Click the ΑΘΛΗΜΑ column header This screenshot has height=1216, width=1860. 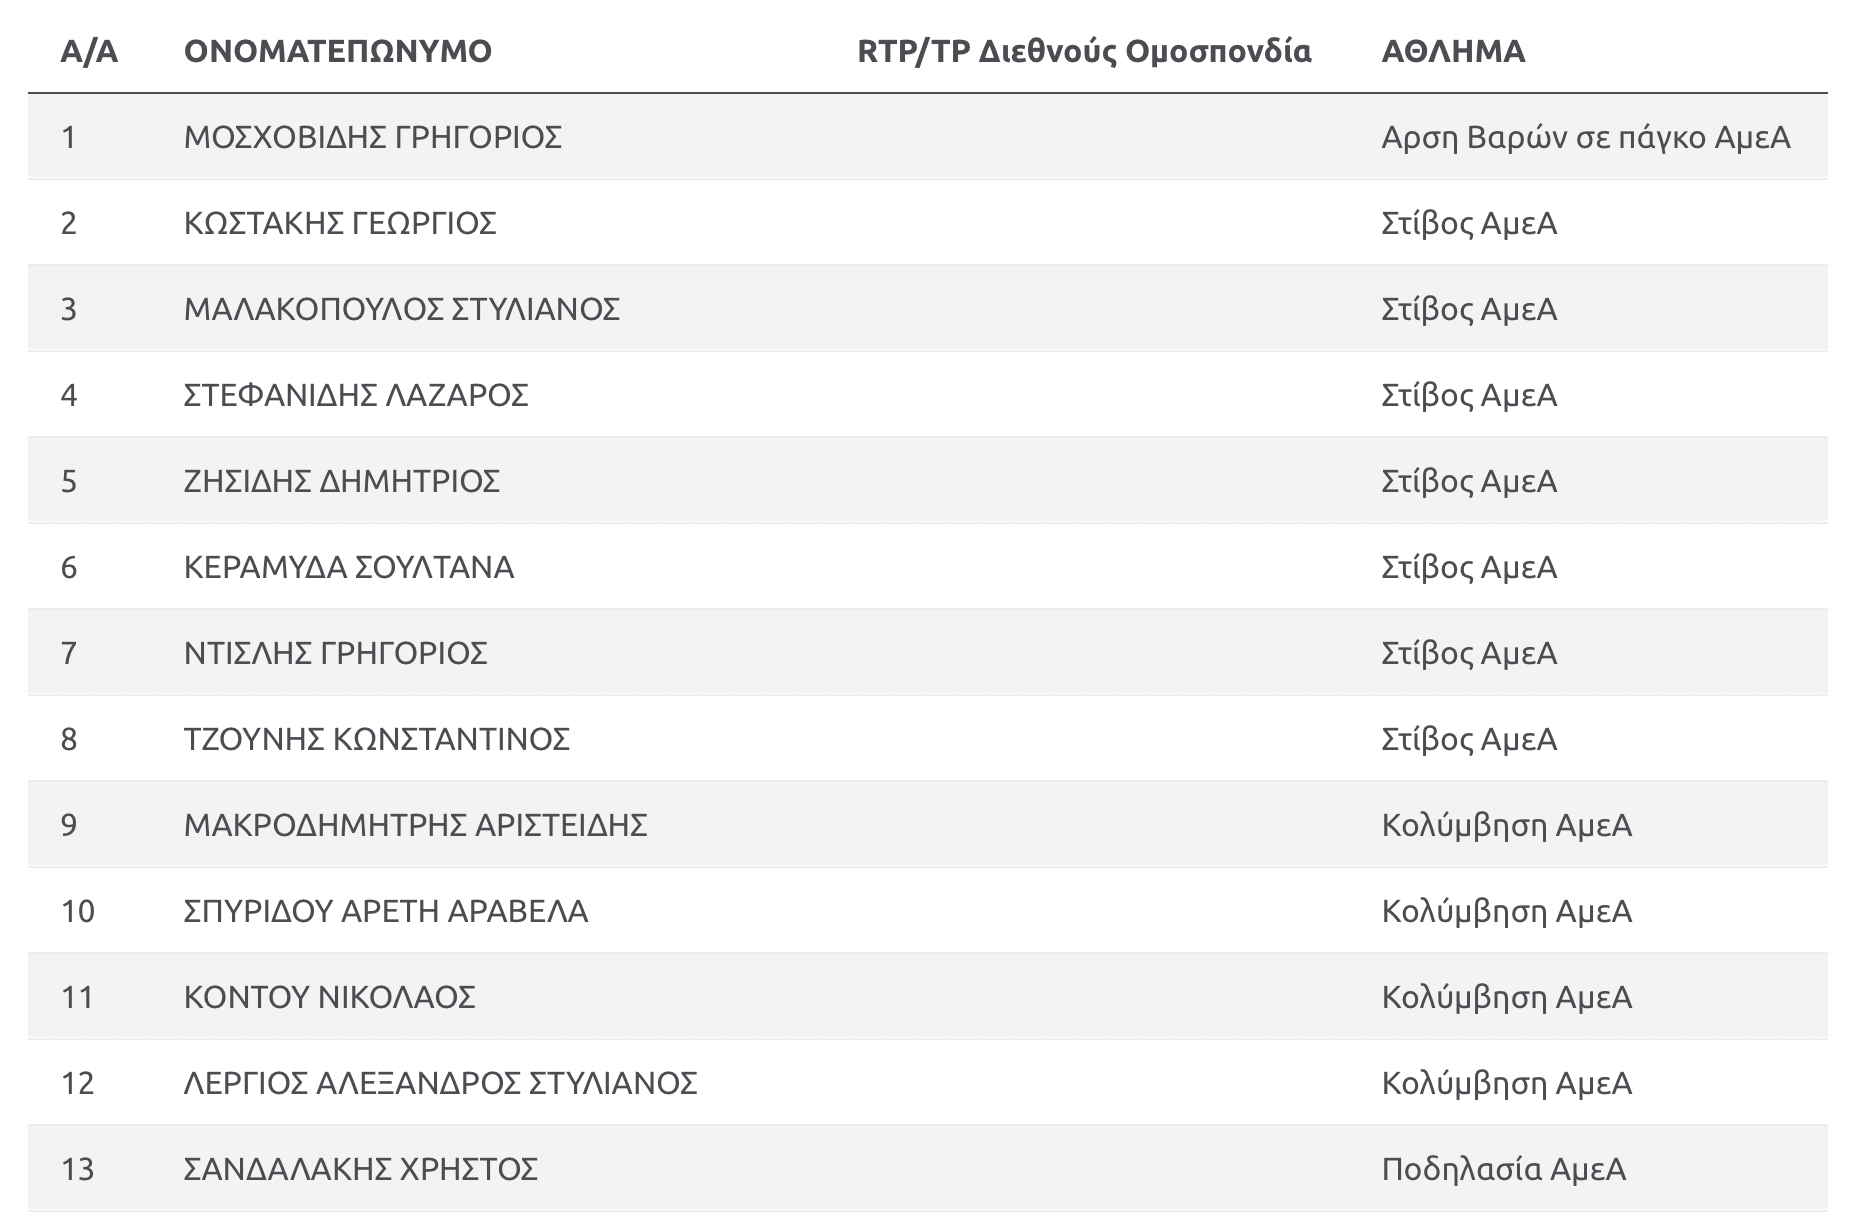tap(1453, 51)
